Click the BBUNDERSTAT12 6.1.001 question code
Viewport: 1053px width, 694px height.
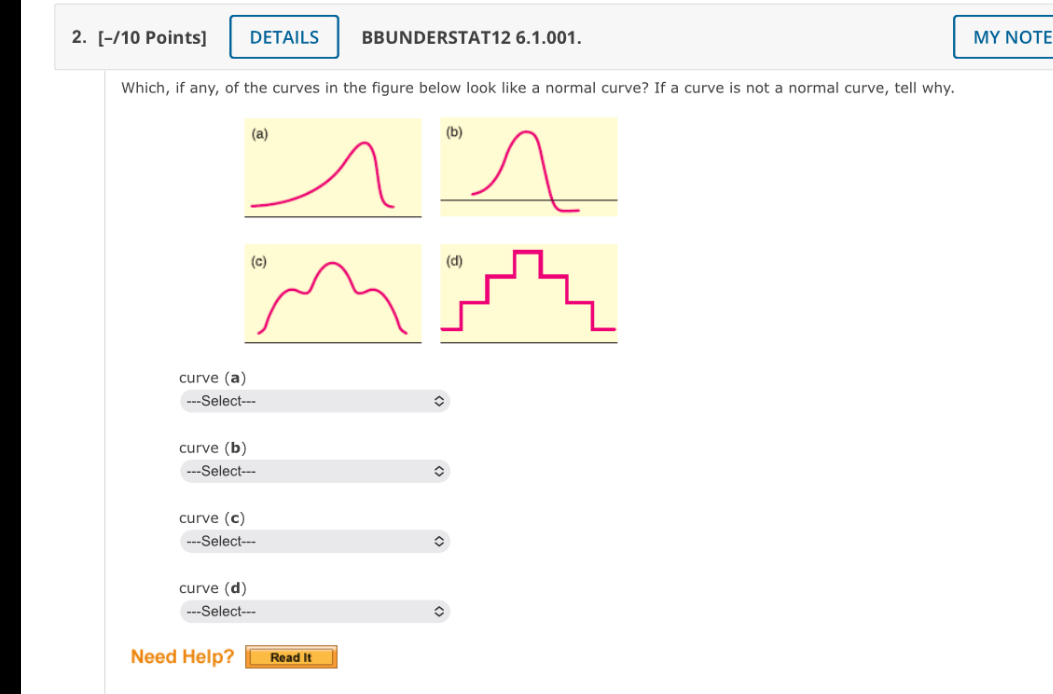[x=471, y=38]
